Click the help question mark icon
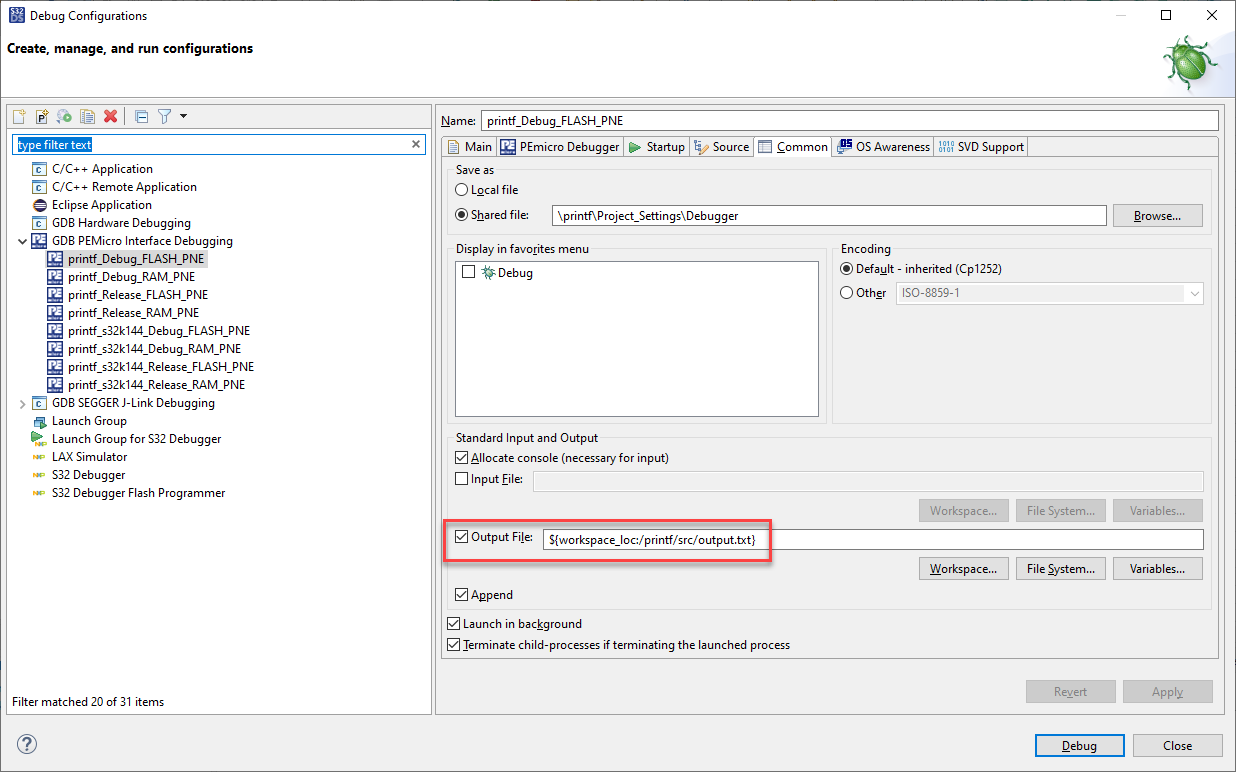This screenshot has width=1236, height=772. pos(26,744)
